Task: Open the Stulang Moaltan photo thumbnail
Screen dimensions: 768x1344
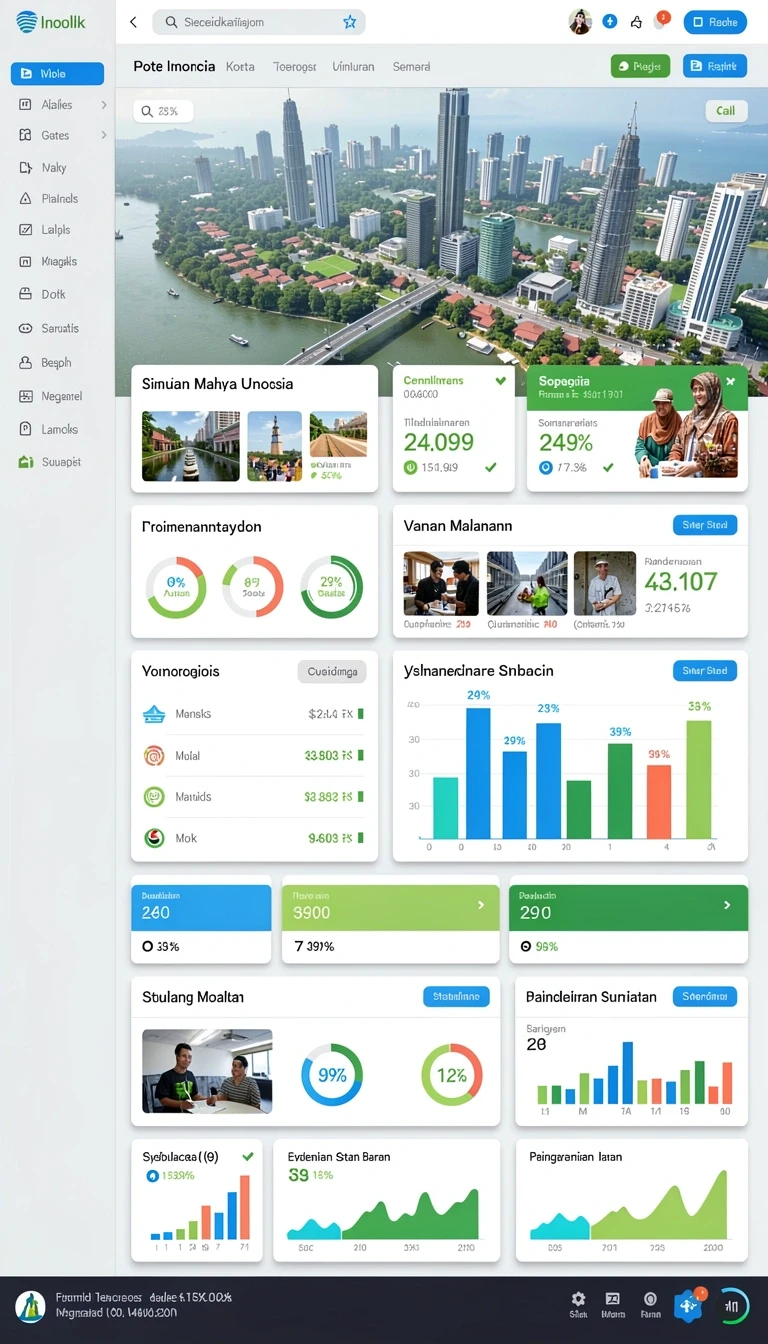Action: (207, 1071)
